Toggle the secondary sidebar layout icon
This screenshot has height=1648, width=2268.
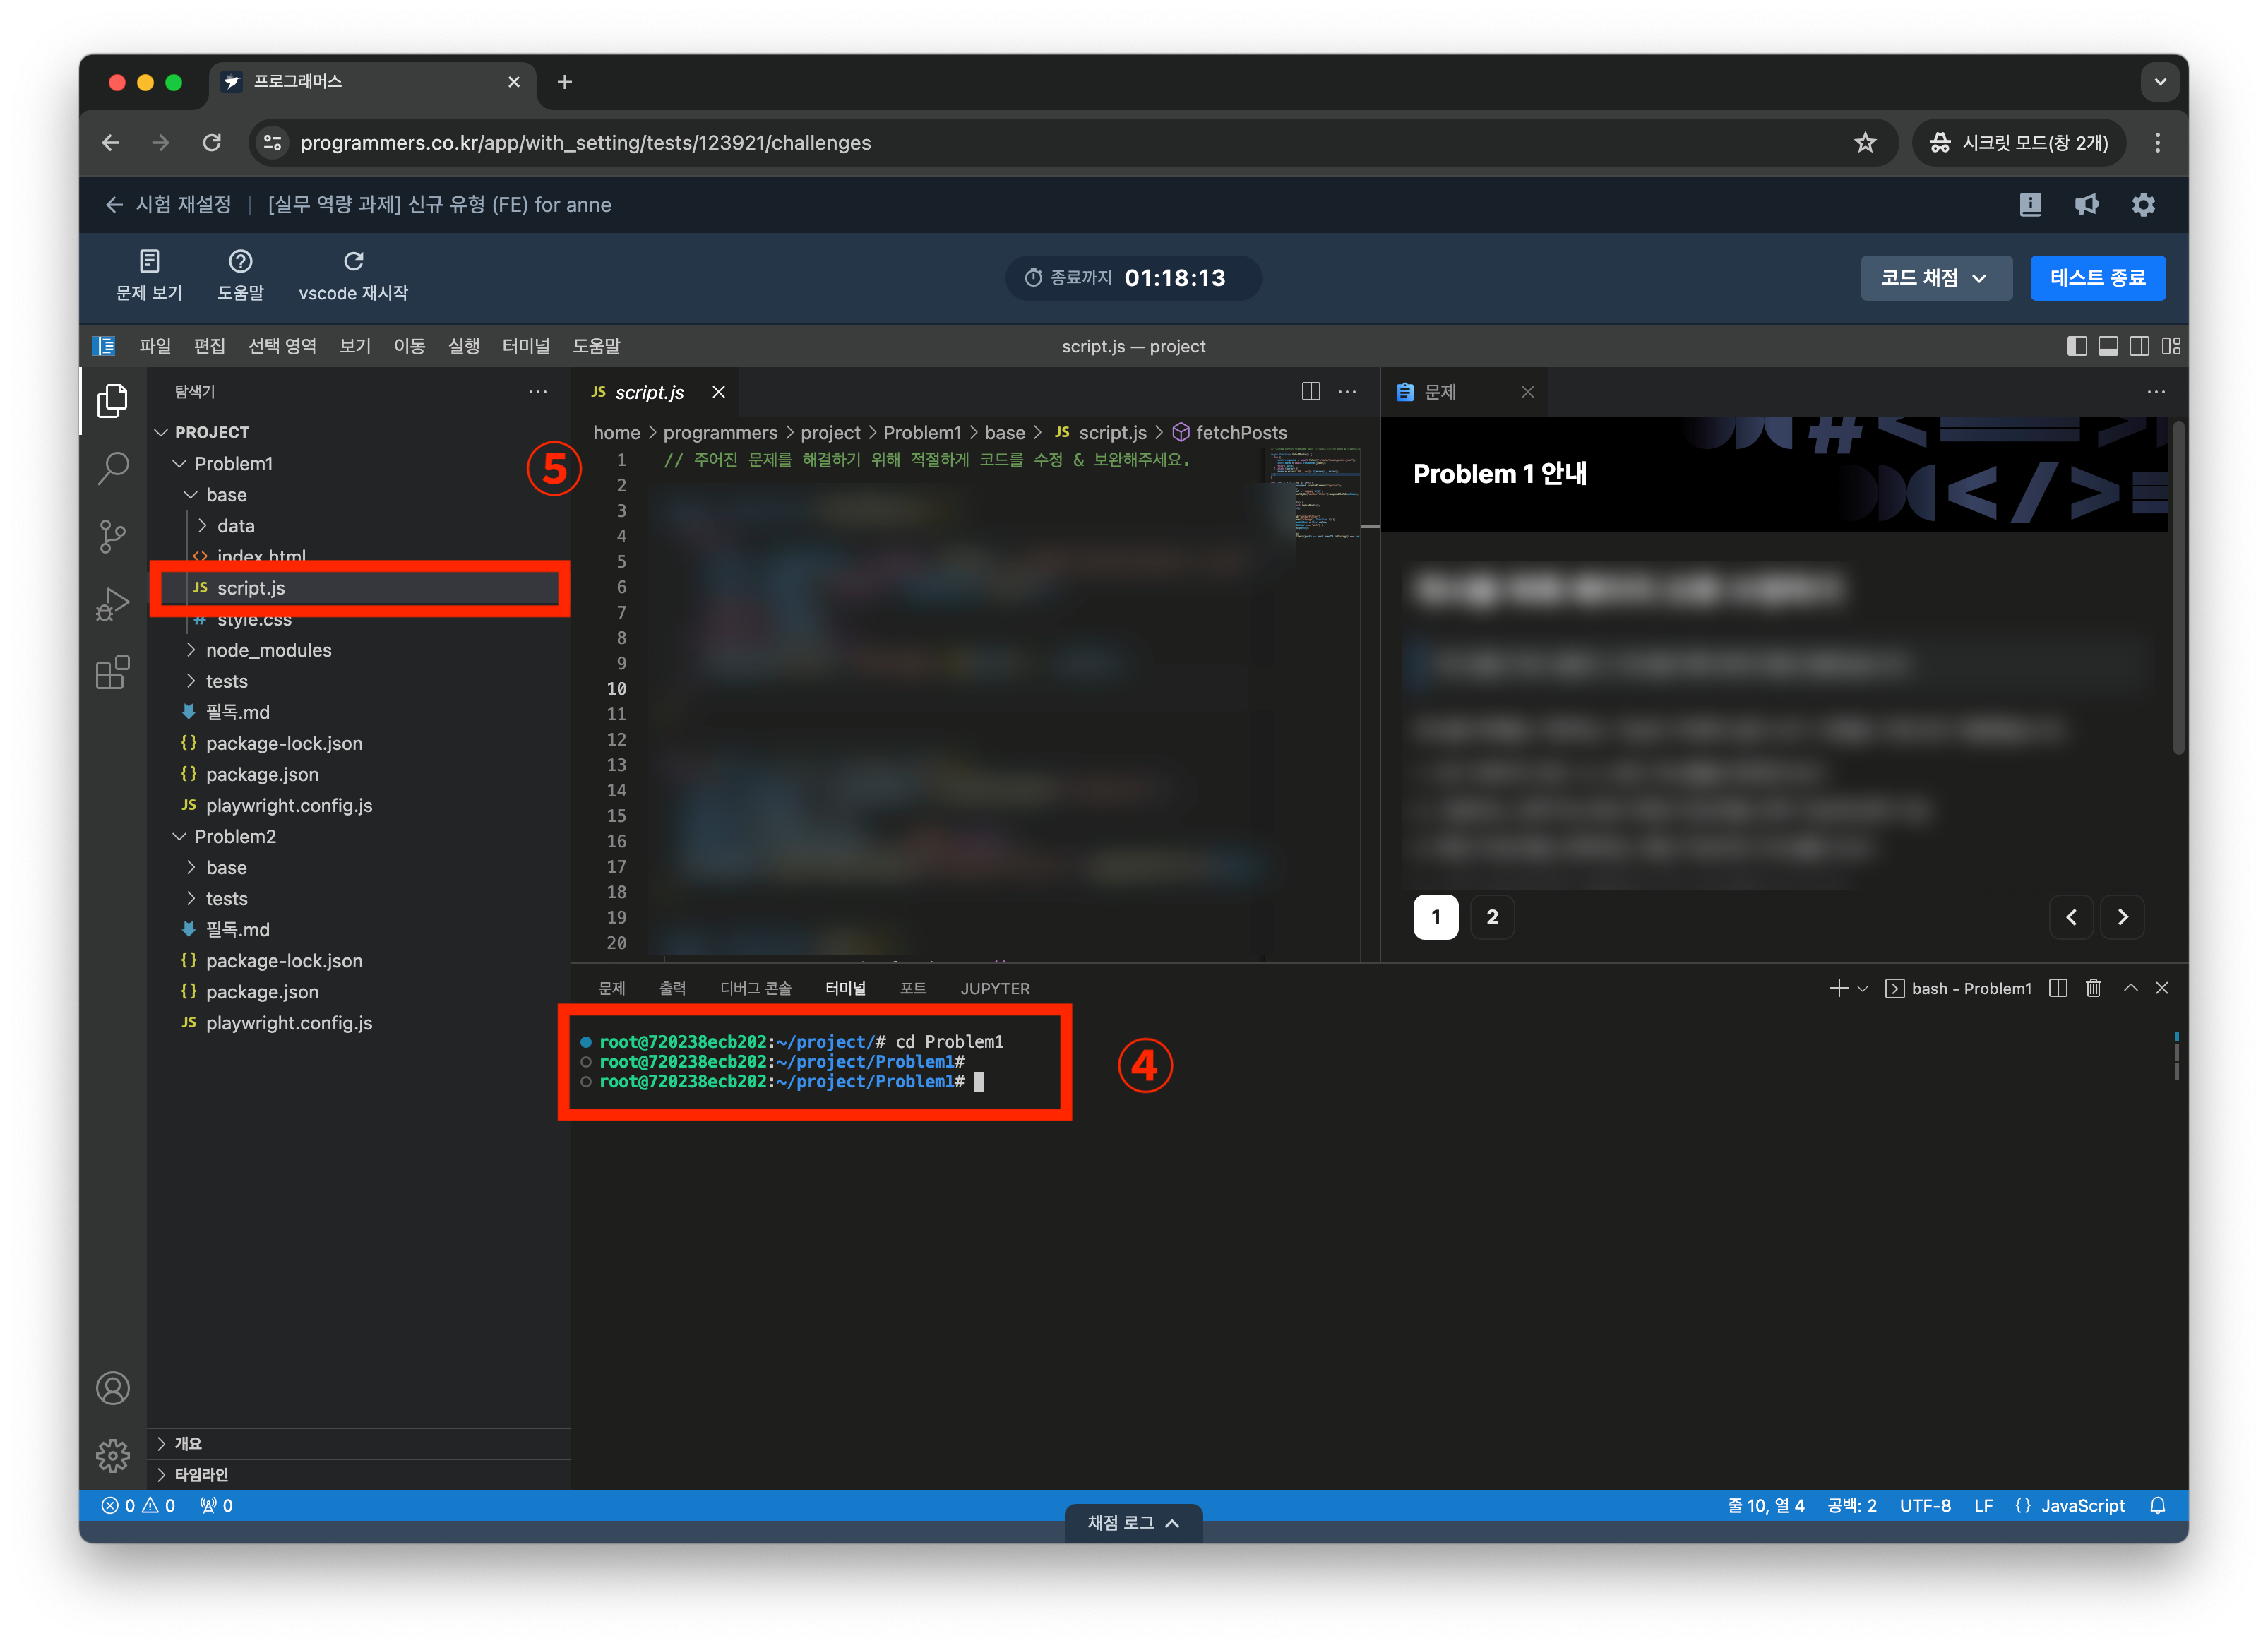click(x=2139, y=346)
